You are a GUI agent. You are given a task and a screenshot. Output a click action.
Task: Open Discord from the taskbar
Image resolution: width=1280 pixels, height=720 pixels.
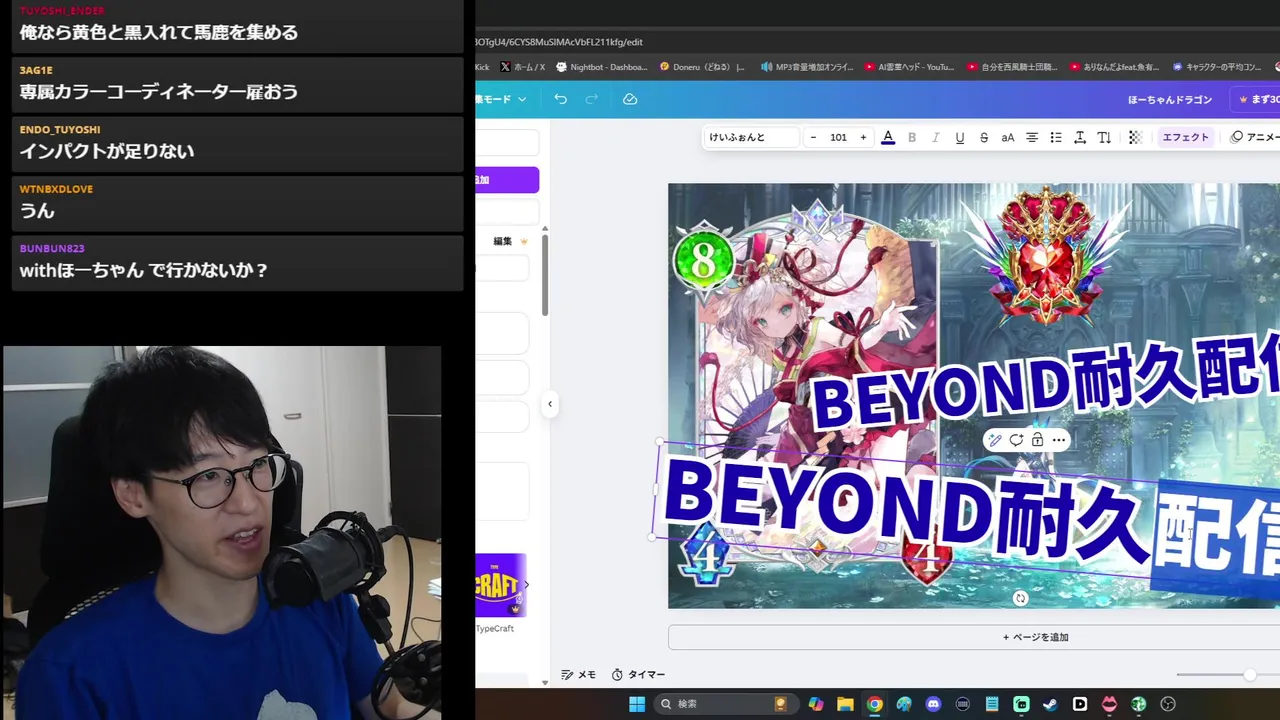pos(933,704)
